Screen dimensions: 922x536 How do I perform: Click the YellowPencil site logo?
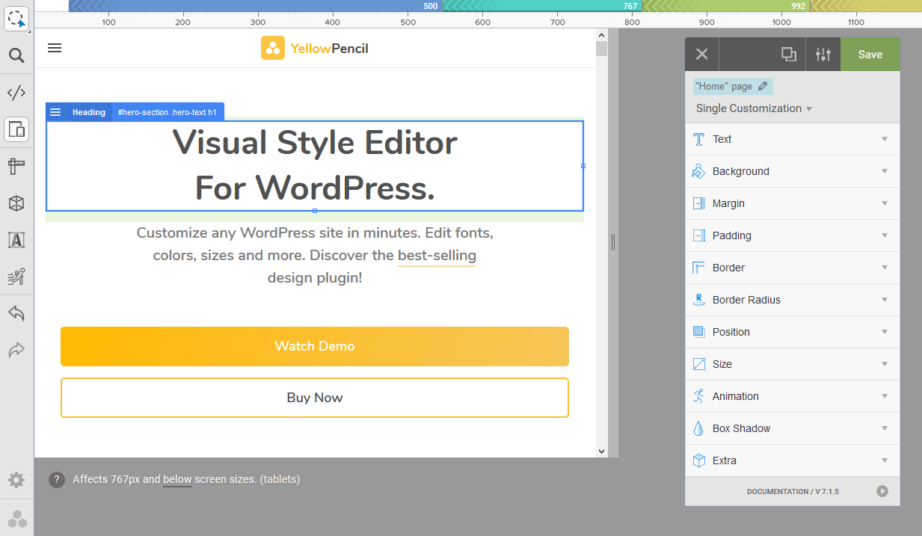coord(315,48)
